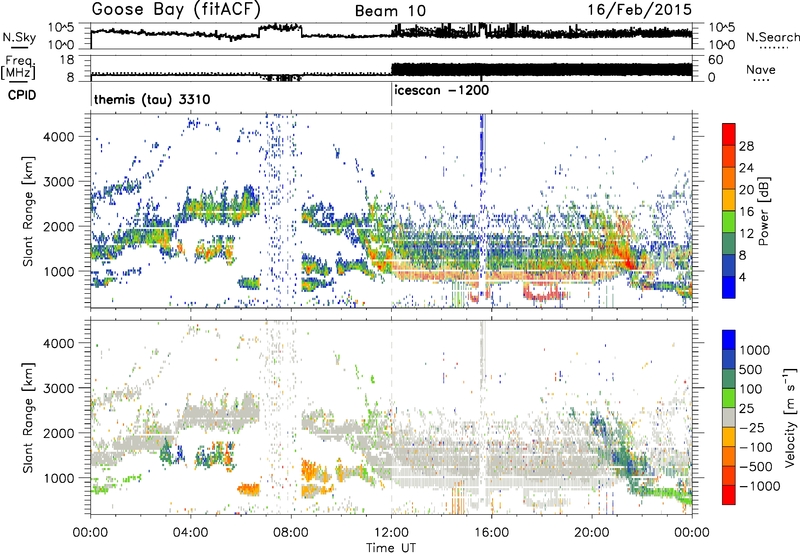Click the 'CPID' row label
Image resolution: width=800 pixels, height=554 pixels.
click(22, 95)
